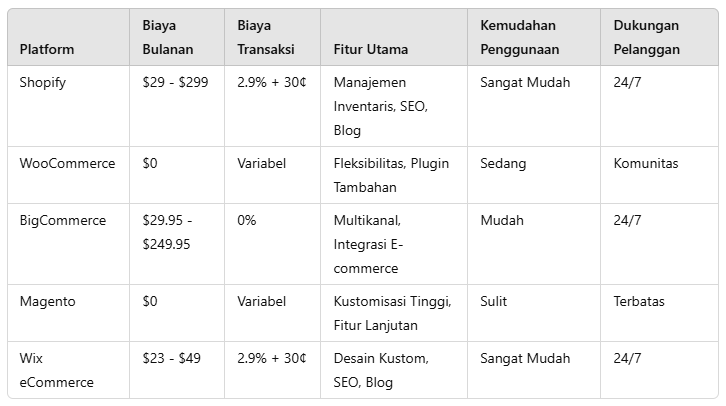The width and height of the screenshot is (726, 406).
Task: Select the Fleksibilitas, Plugin Tambahan cell
Action: [x=391, y=175]
